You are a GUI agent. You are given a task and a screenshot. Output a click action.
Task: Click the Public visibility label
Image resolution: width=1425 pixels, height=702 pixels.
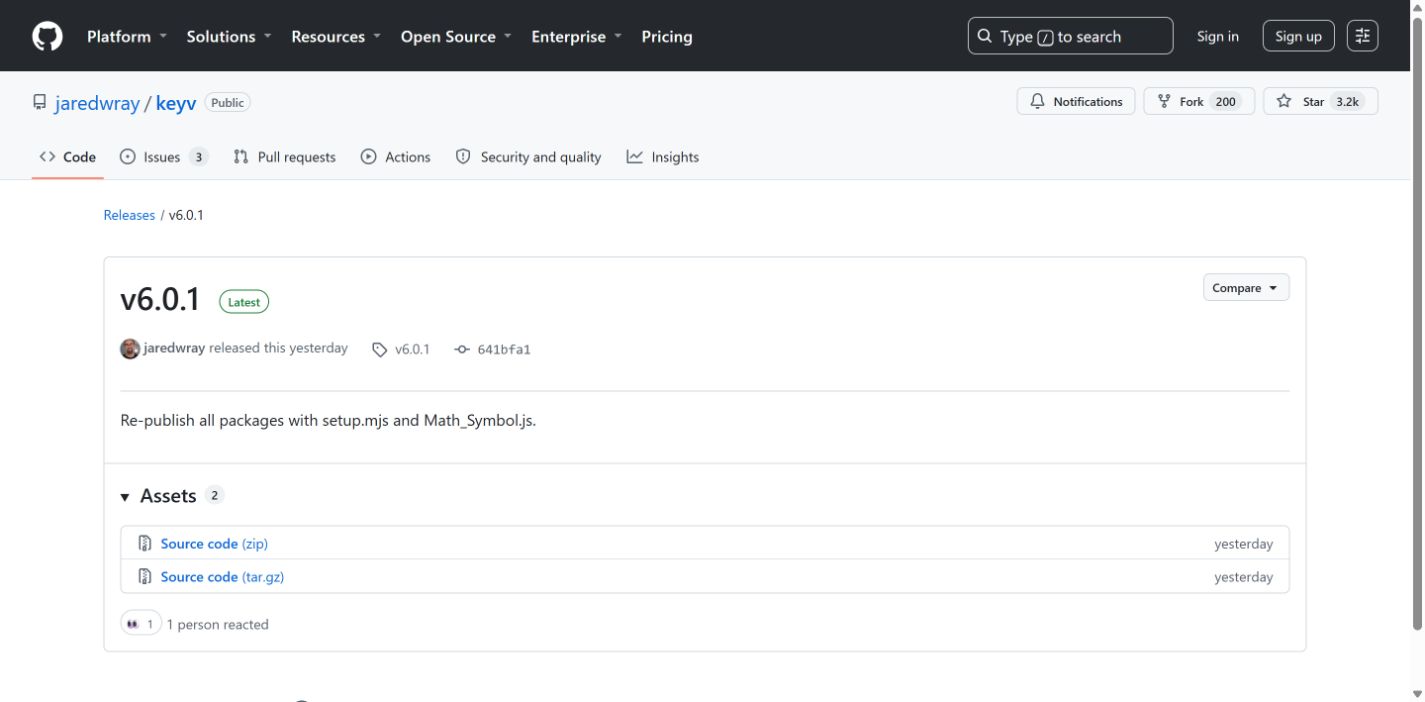pos(227,102)
